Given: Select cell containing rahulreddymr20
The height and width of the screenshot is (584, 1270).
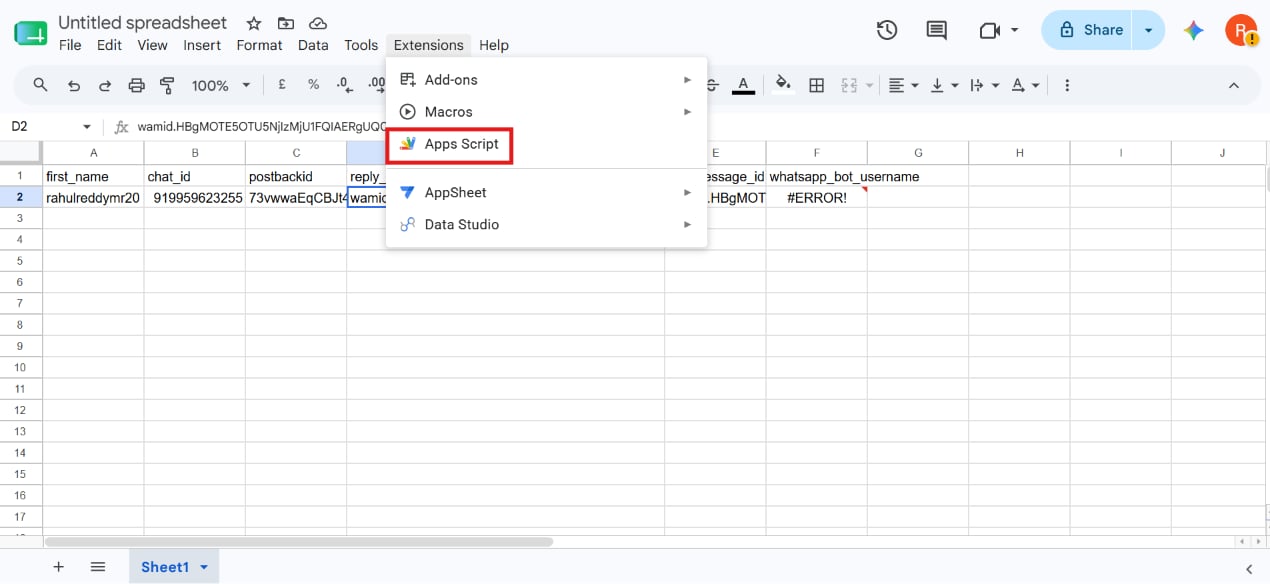Looking at the screenshot, I should (93, 198).
